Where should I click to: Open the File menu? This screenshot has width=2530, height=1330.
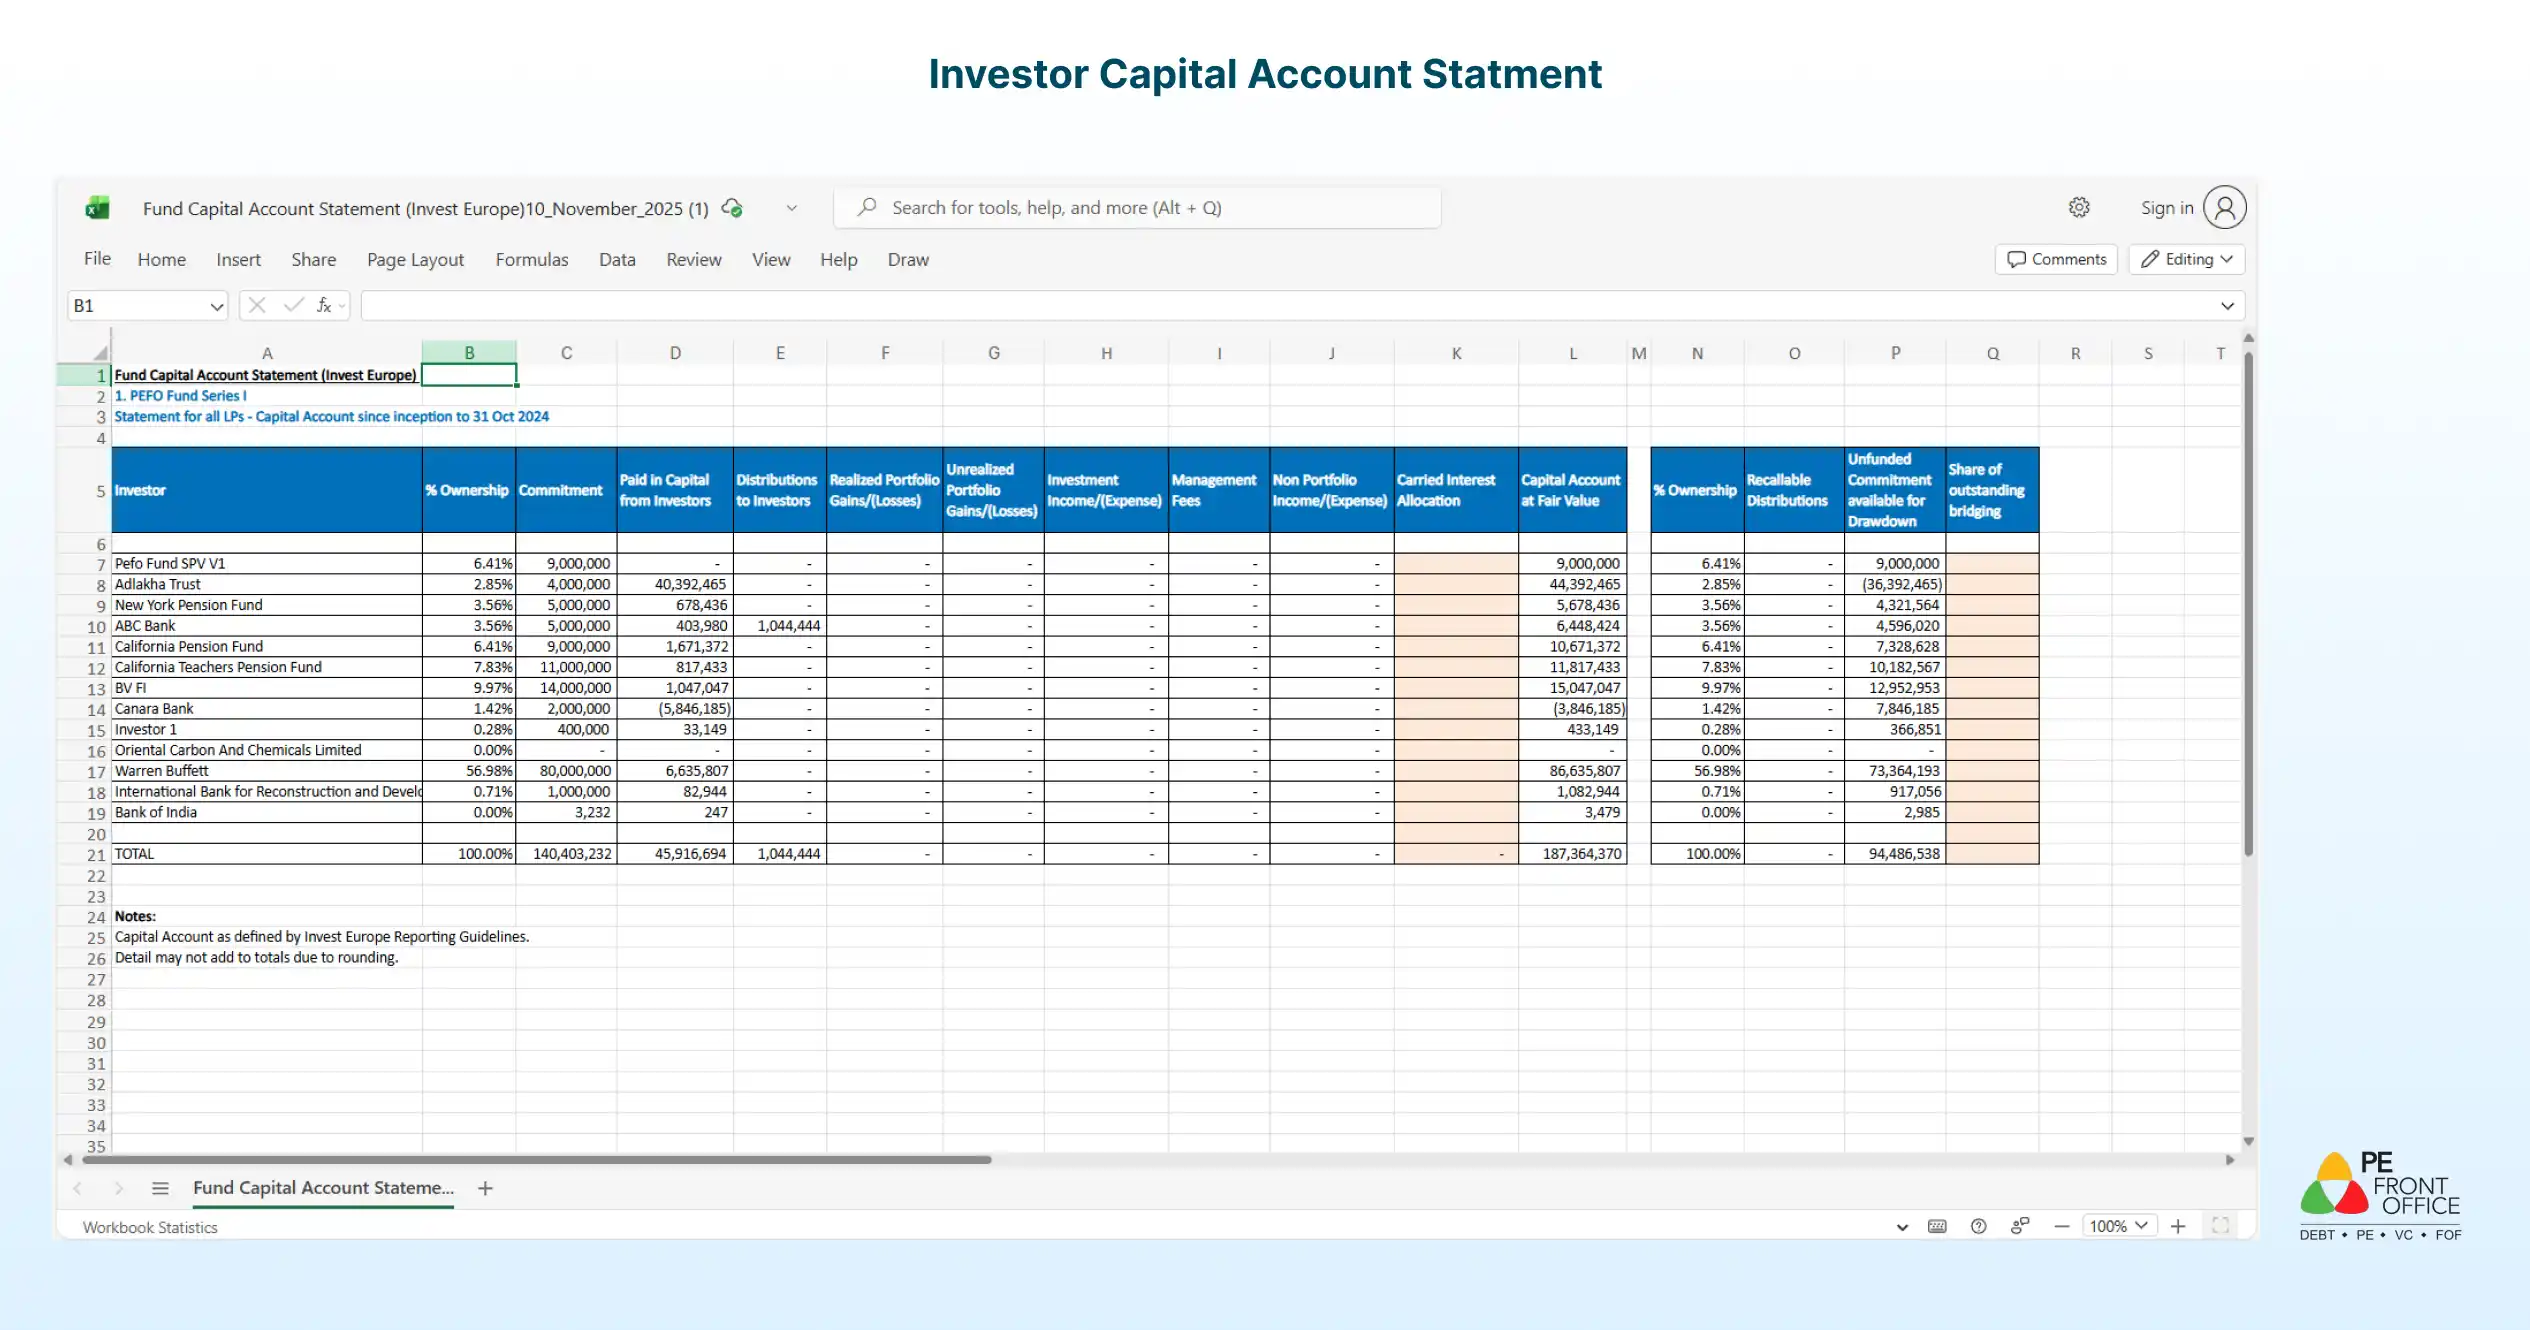[97, 259]
